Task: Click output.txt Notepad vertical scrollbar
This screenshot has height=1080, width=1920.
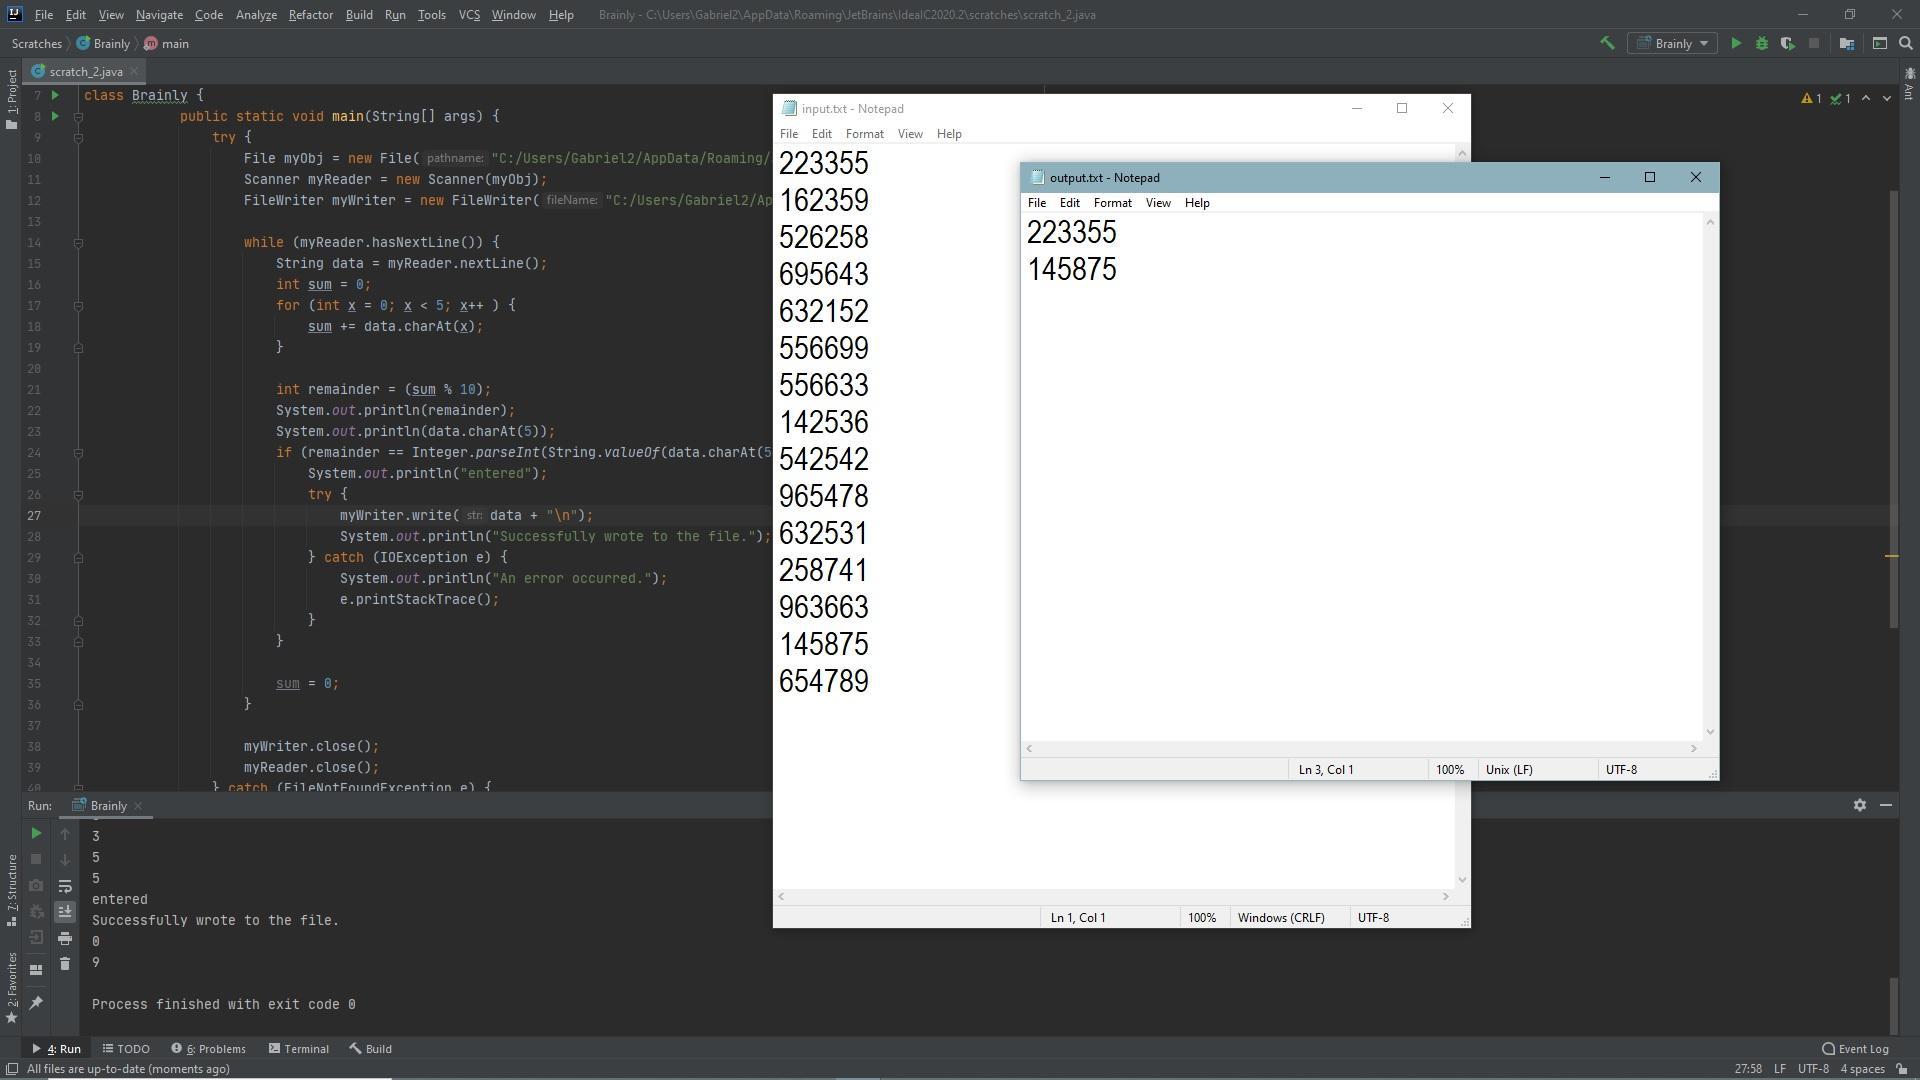Action: tap(1710, 476)
